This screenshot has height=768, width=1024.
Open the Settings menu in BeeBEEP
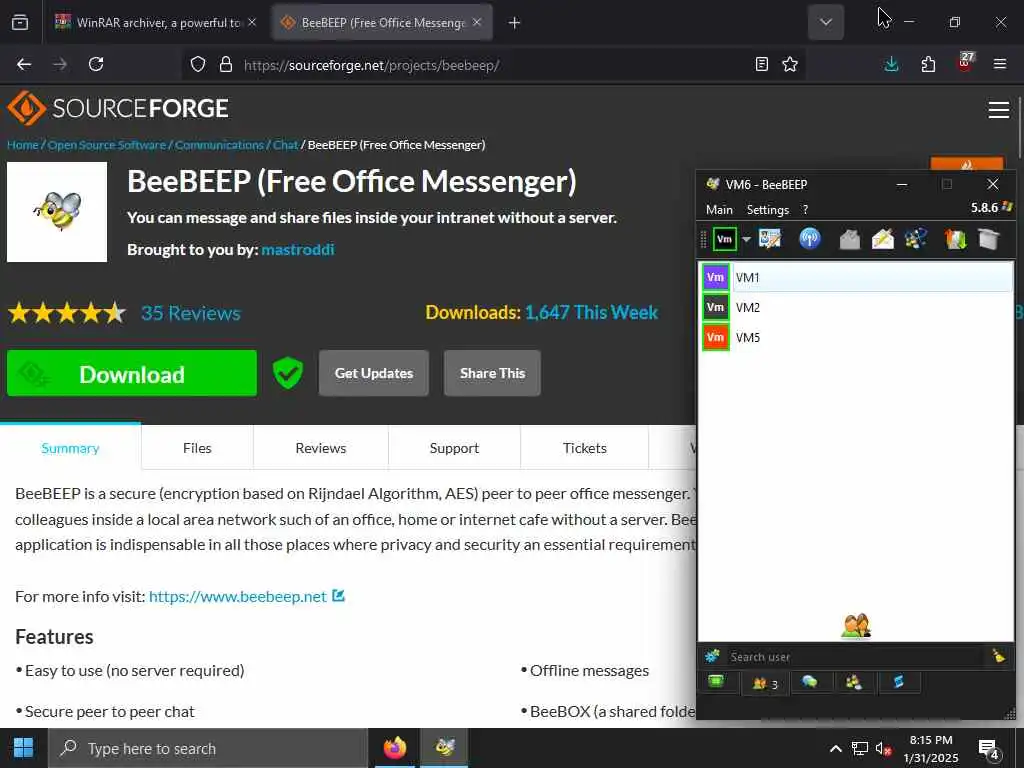tap(767, 210)
